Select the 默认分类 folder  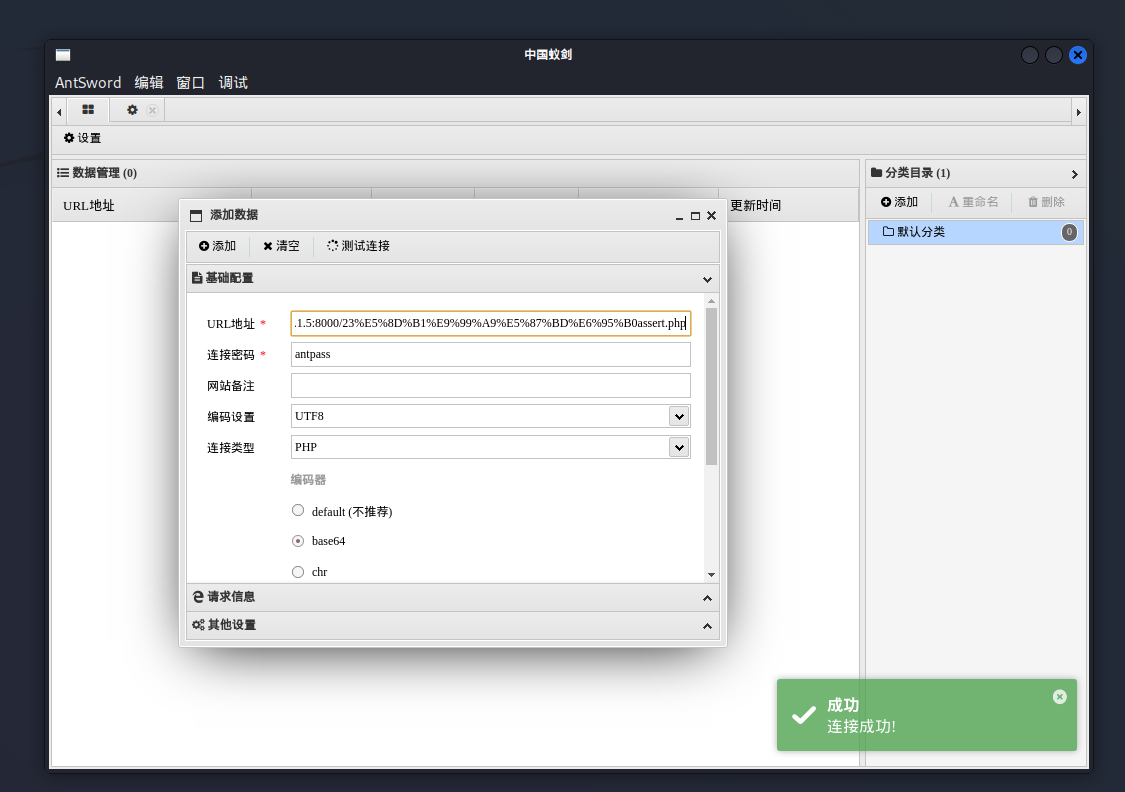click(x=976, y=232)
